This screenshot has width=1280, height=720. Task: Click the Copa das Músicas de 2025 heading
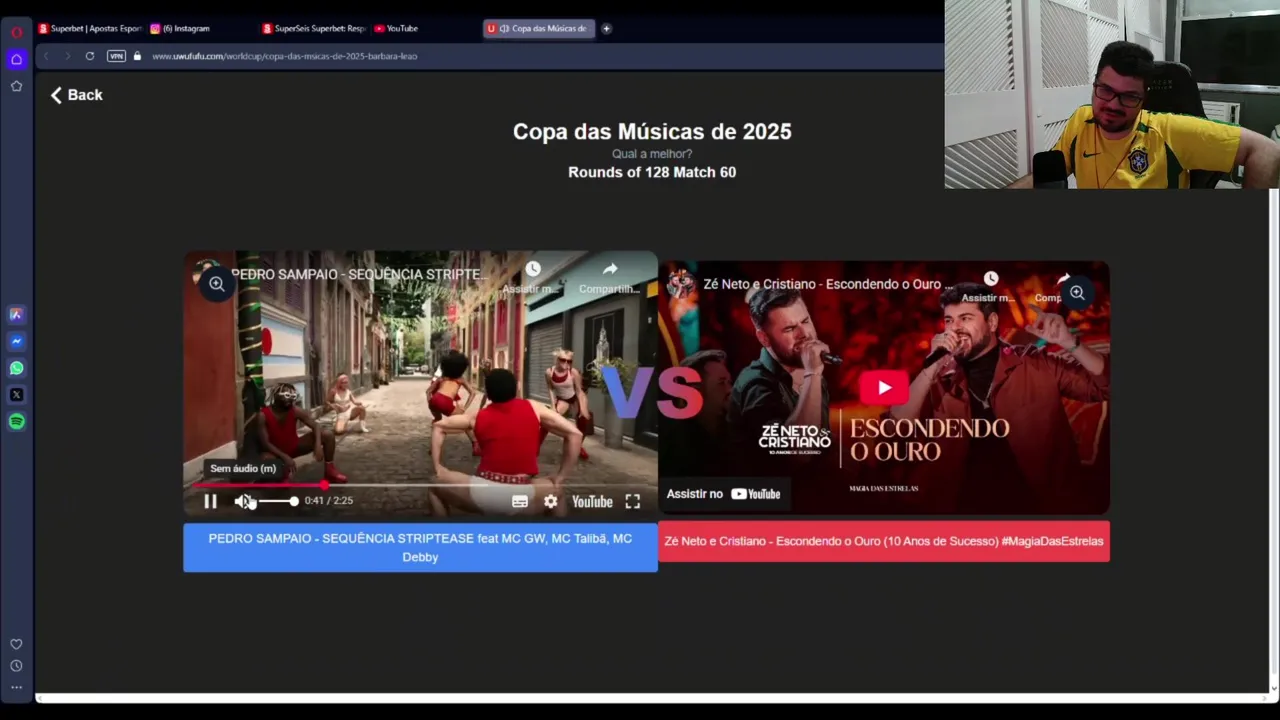(652, 132)
